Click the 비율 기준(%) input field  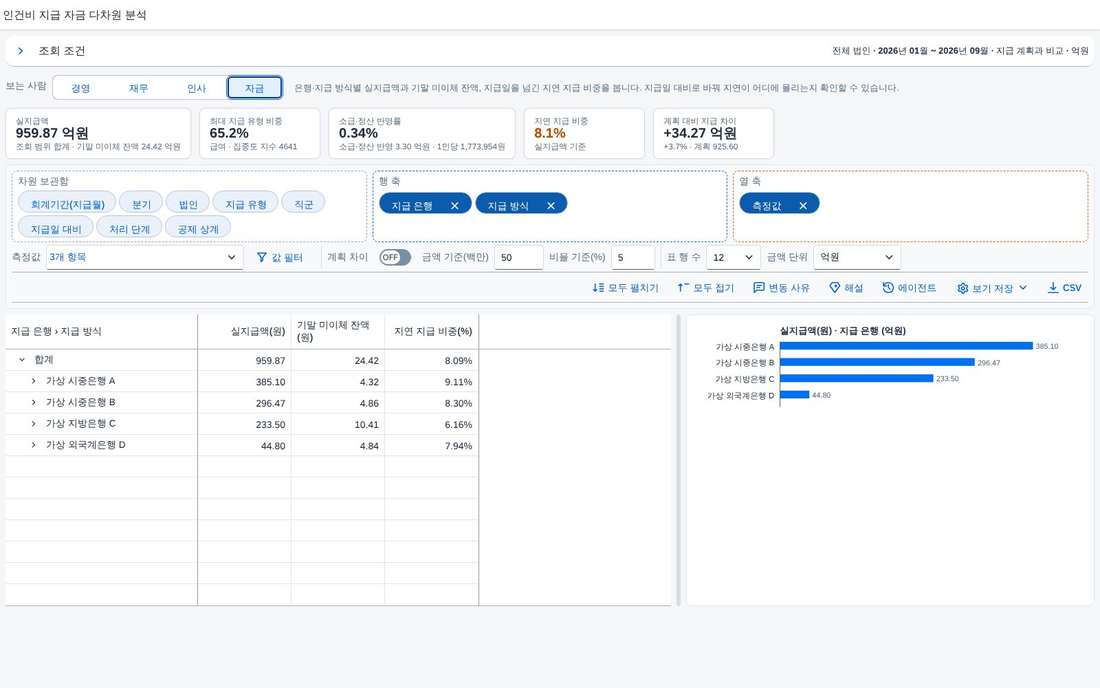pos(633,257)
